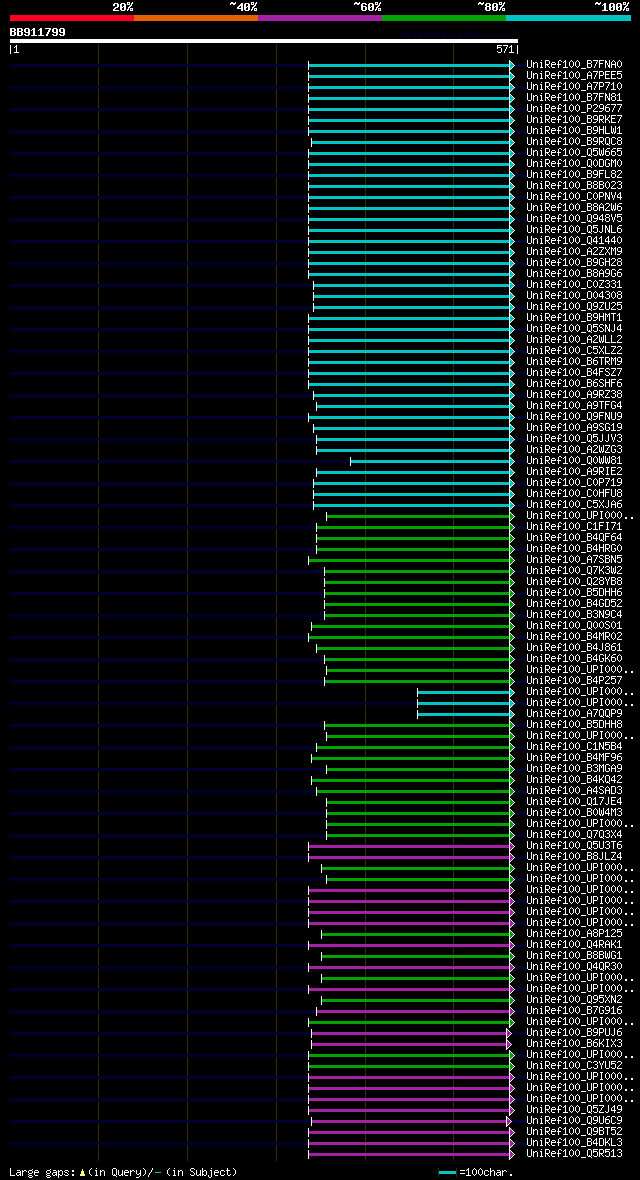640x1180 pixels.
Task: Select UniRef100_C3YU52 hit label
Action: [574, 1066]
